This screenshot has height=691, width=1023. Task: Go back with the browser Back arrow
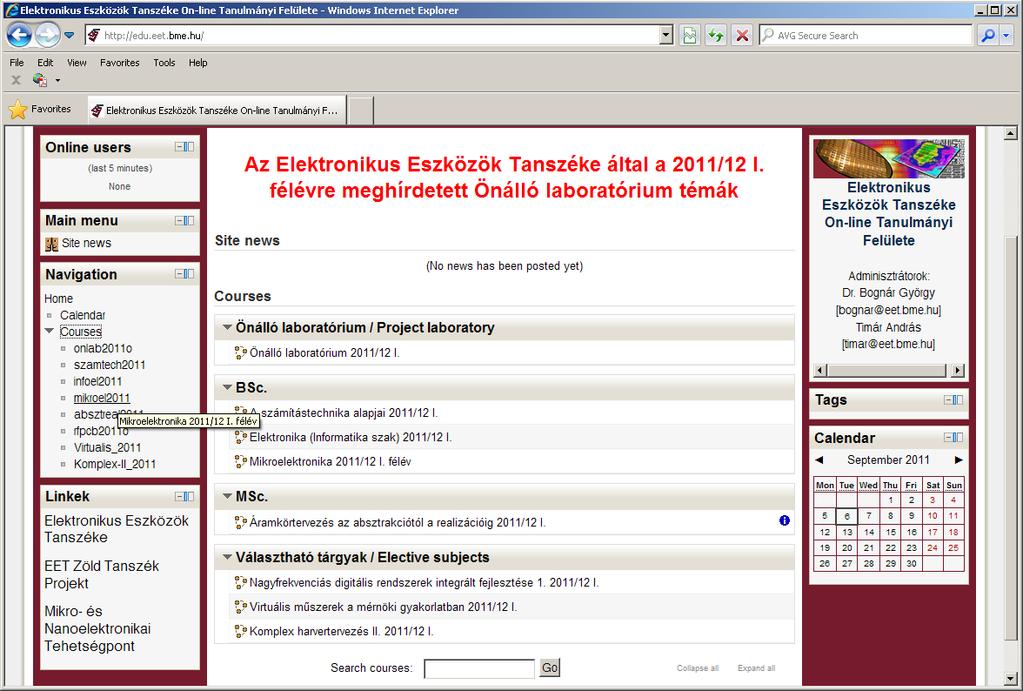tap(20, 35)
